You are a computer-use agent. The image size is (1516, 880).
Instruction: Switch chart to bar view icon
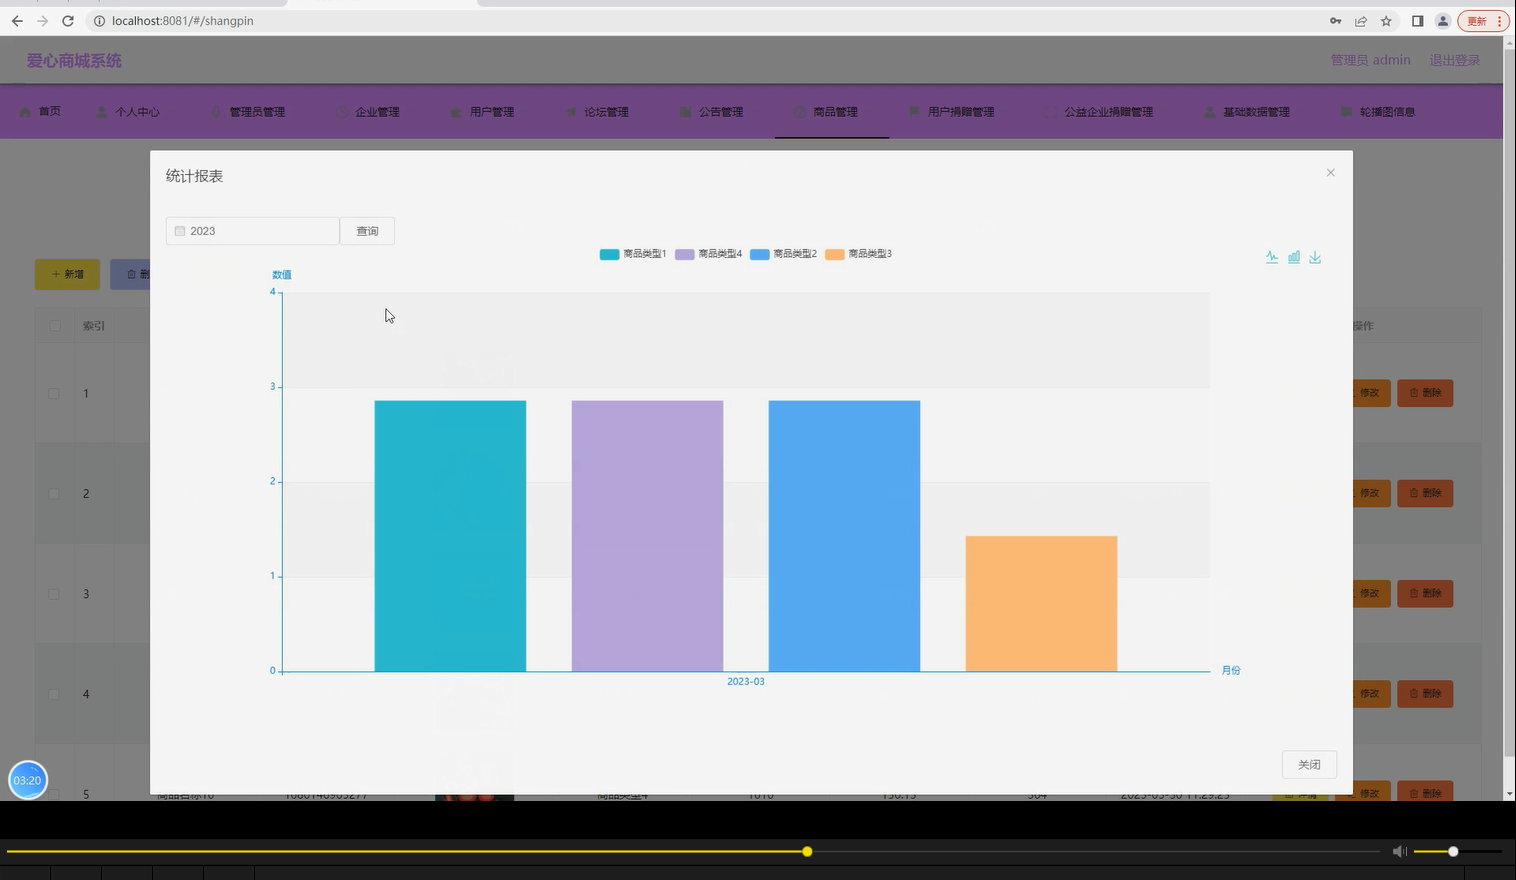pyautogui.click(x=1294, y=257)
